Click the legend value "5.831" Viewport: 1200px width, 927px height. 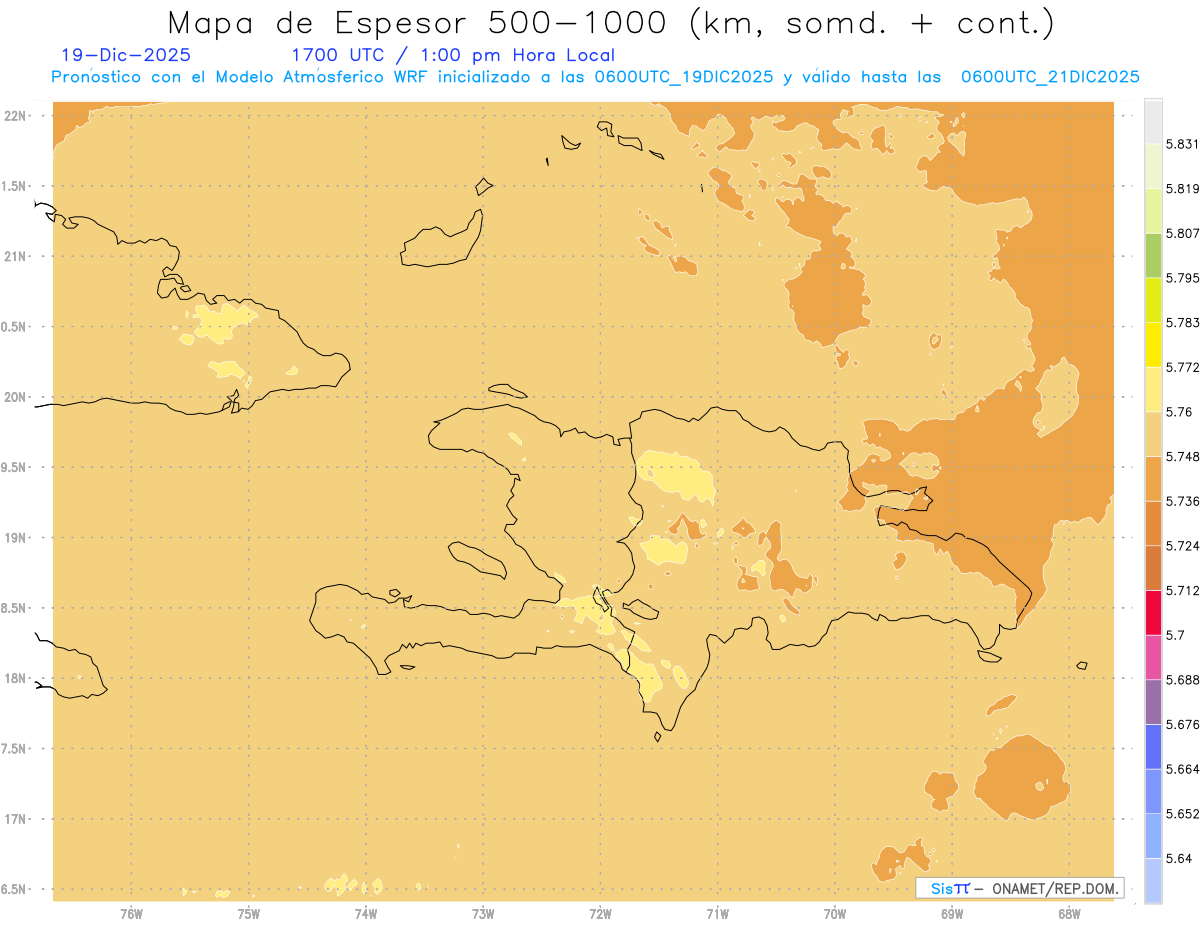(1182, 144)
